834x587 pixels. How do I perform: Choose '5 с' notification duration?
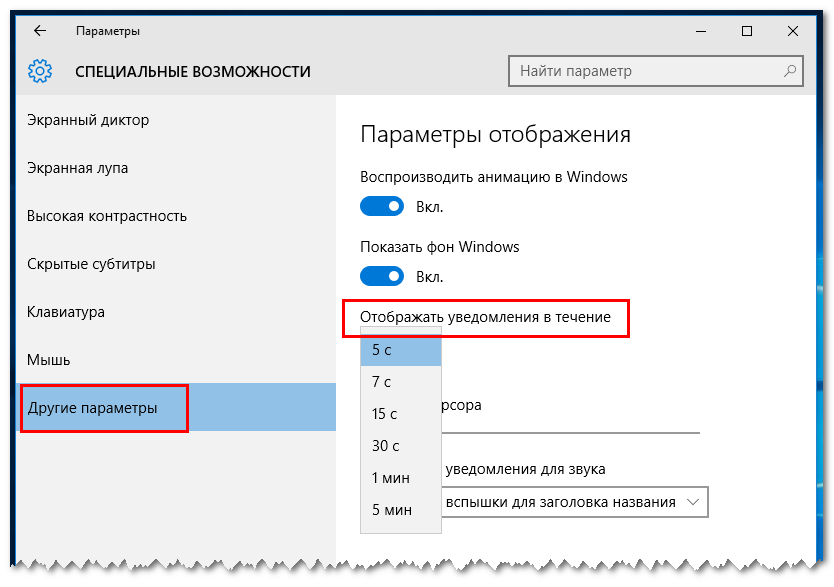(401, 350)
